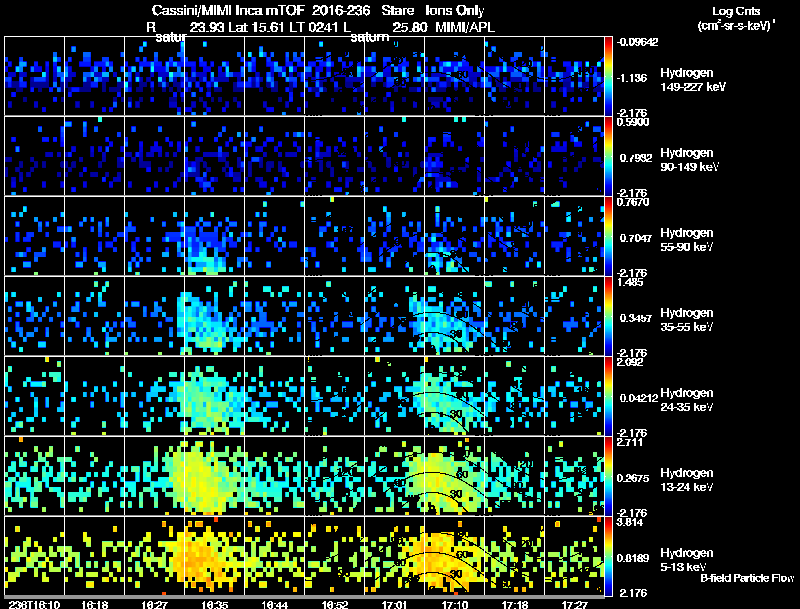Viewport: 800px width, 609px height.
Task: Click the color bar beside the 55-90 keV row
Action: click(608, 236)
